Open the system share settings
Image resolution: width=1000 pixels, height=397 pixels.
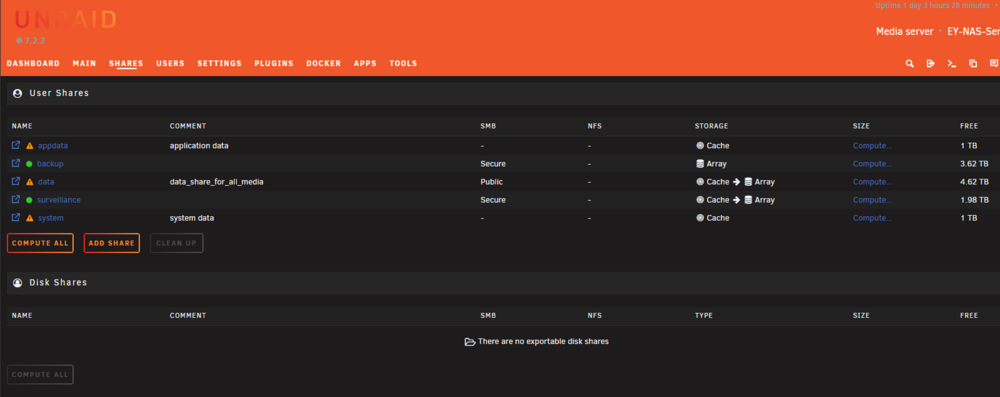(x=50, y=218)
